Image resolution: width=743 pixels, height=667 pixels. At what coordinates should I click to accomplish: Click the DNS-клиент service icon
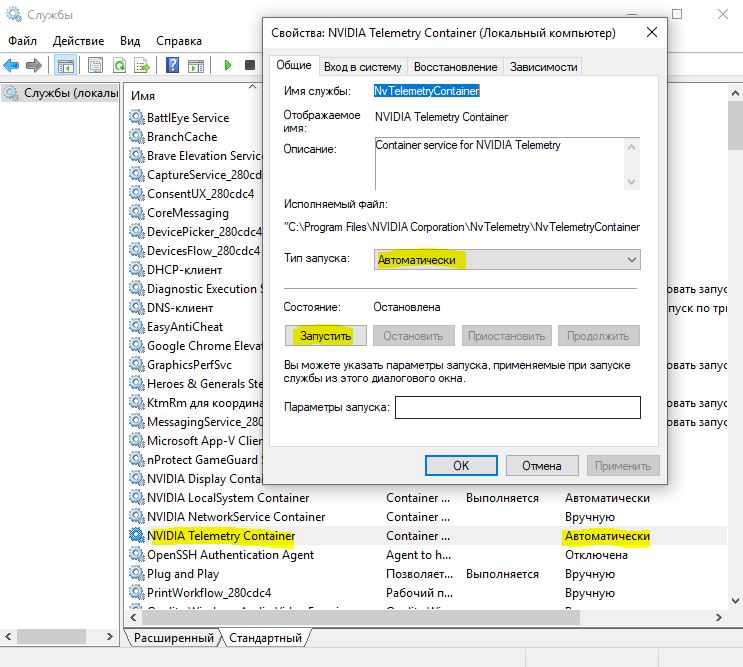136,307
